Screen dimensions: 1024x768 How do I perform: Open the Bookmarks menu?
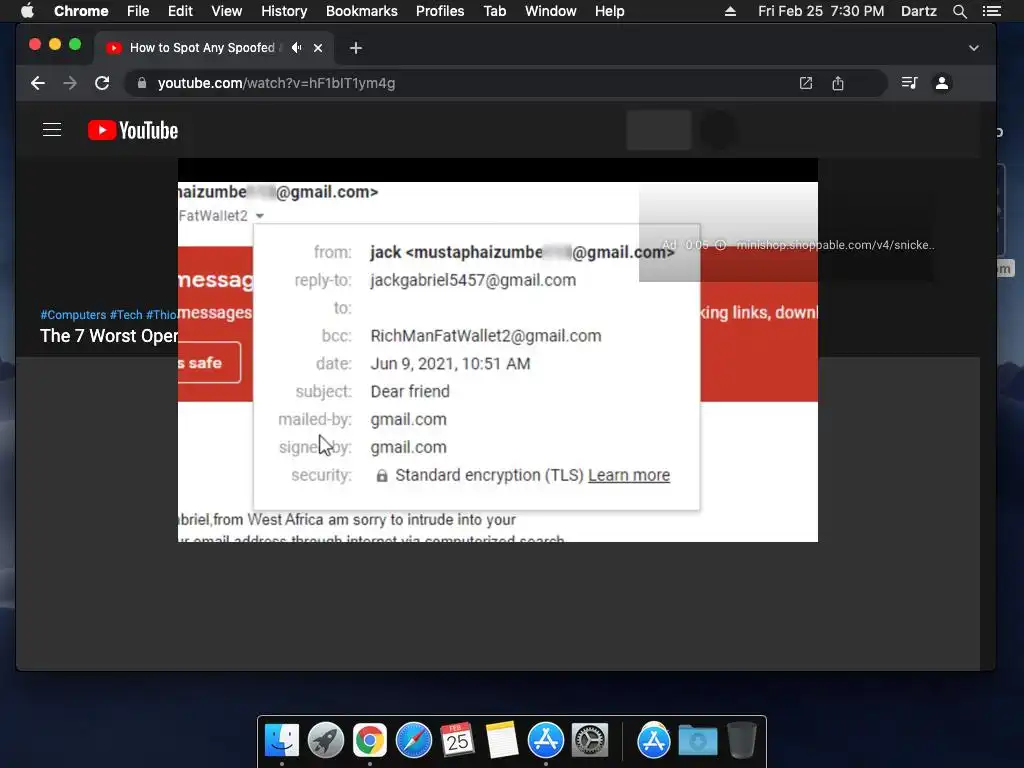(362, 11)
